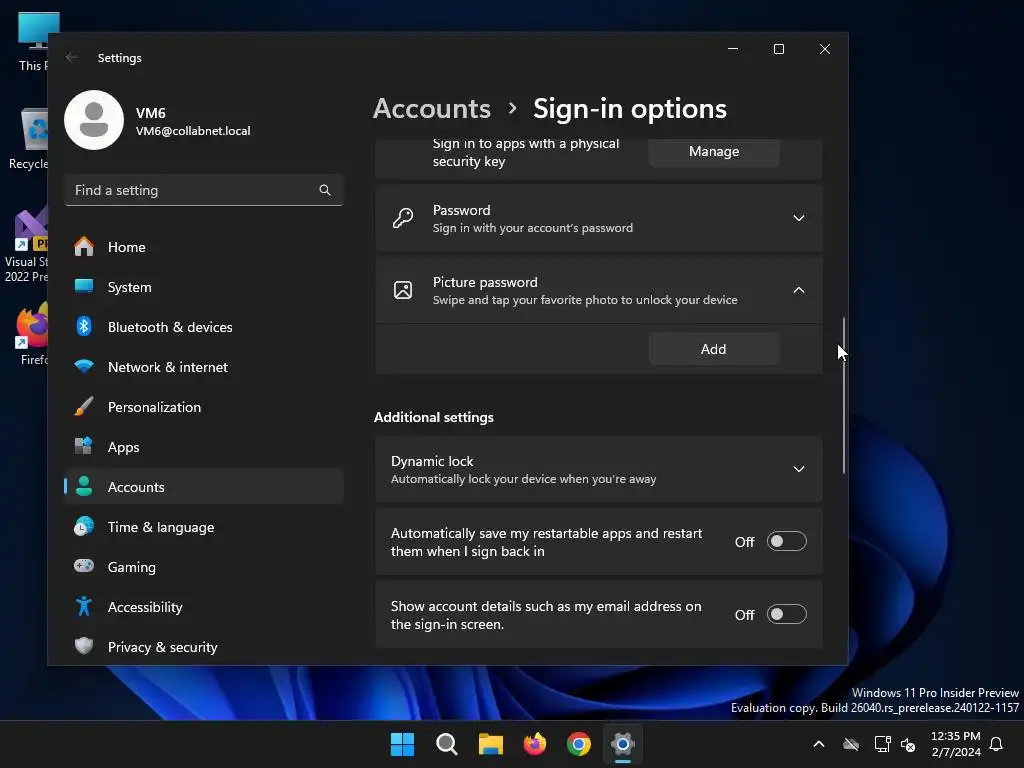Click Manage button for security key
This screenshot has height=768, width=1024.
click(x=714, y=152)
